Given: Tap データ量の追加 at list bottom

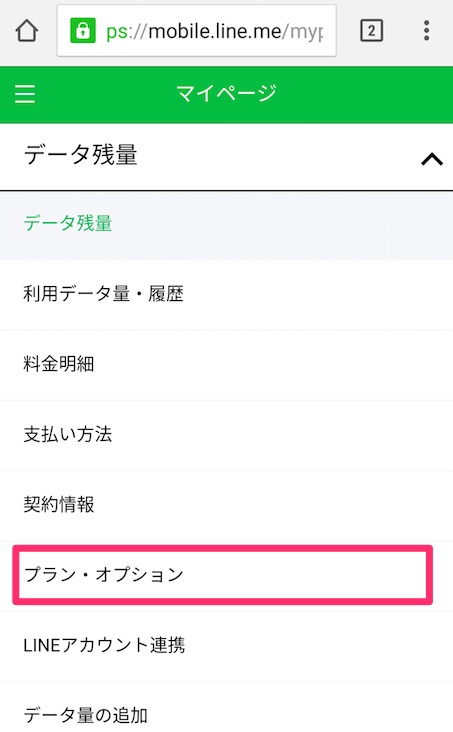Looking at the screenshot, I should point(226,707).
